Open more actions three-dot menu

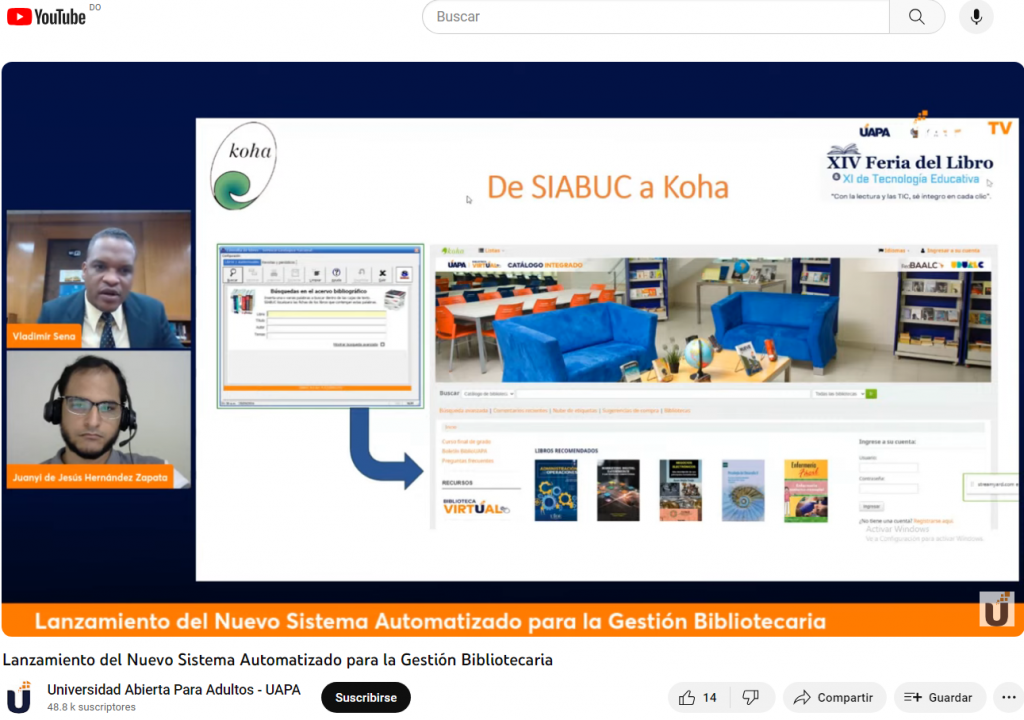point(1008,697)
